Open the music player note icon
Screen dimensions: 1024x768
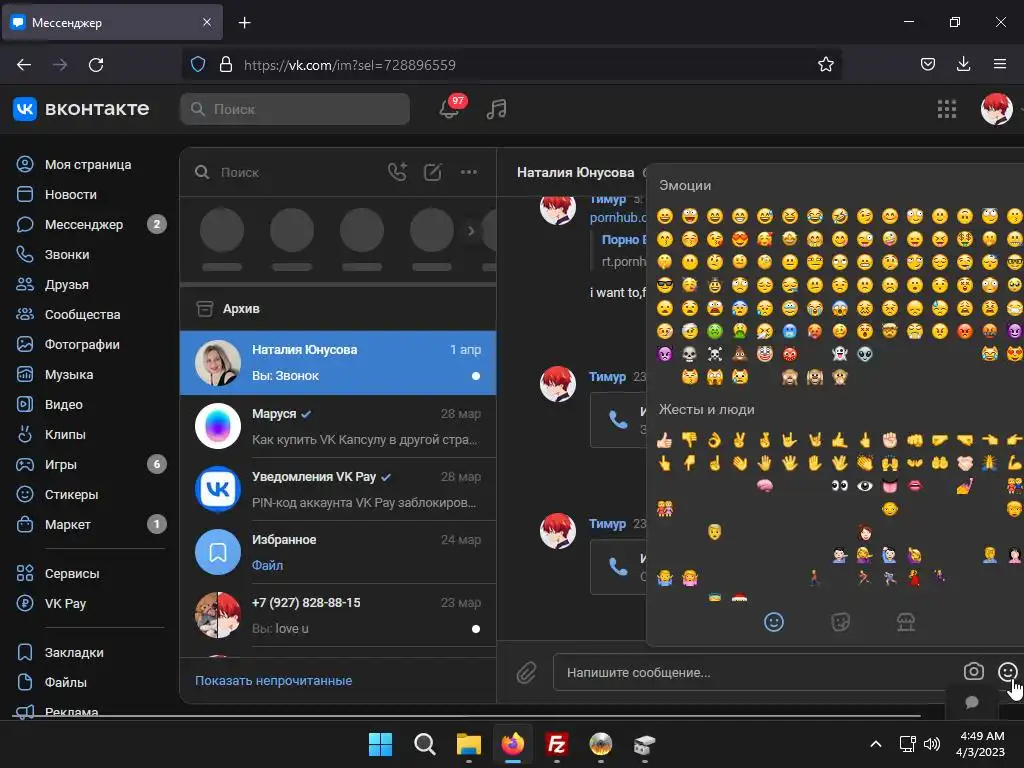[496, 109]
